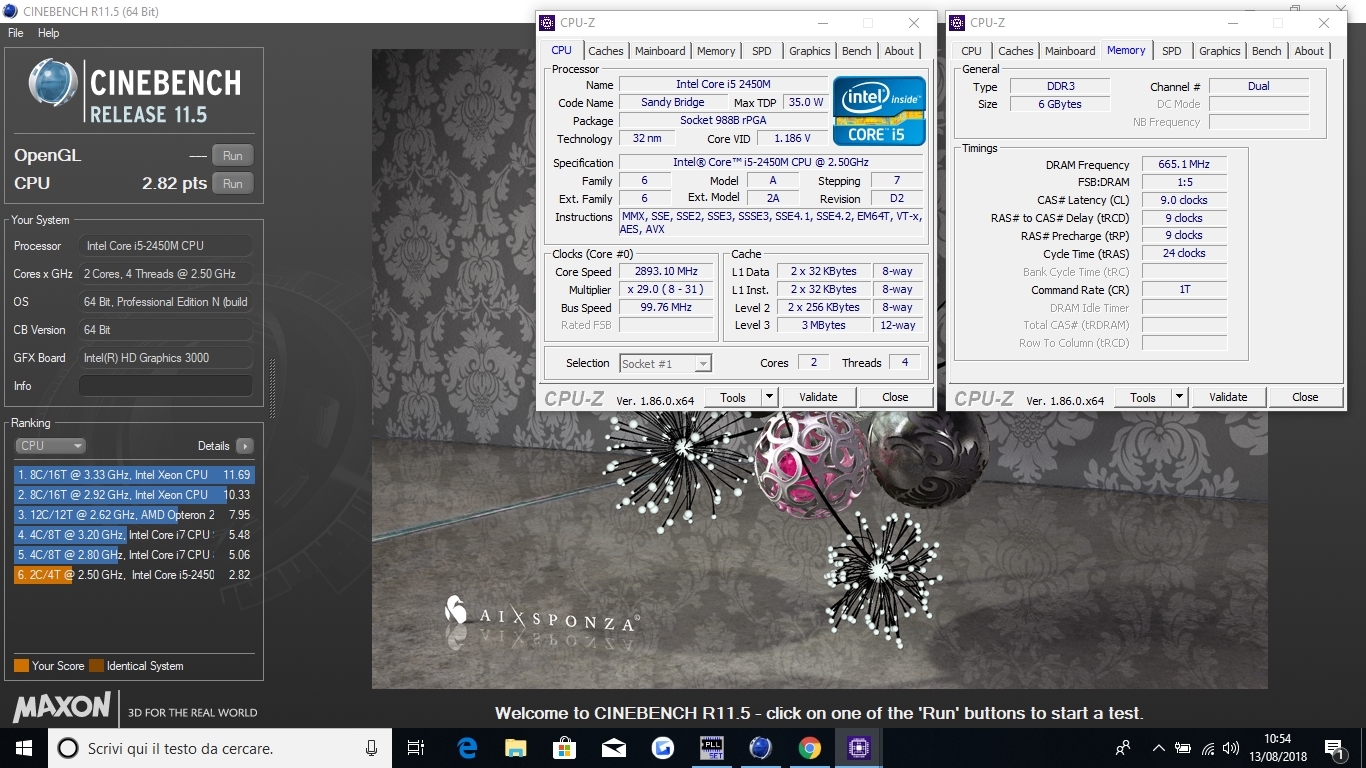Click Close button in left CPU-Z
The width and height of the screenshot is (1366, 768).
coord(895,397)
